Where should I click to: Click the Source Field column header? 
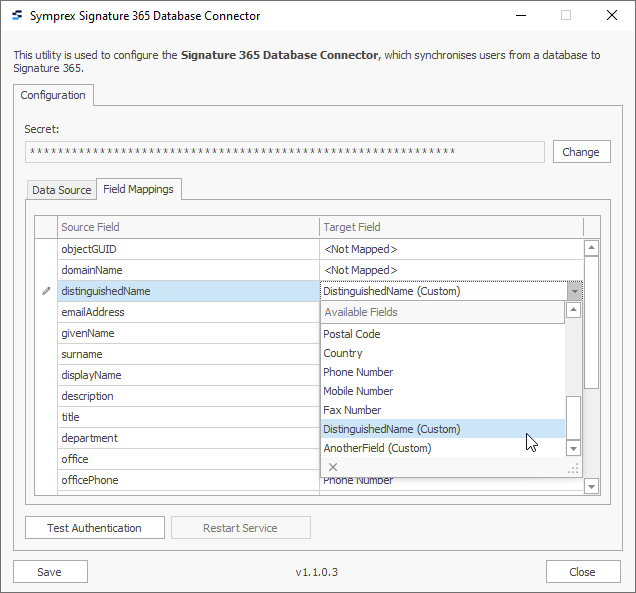(x=188, y=227)
